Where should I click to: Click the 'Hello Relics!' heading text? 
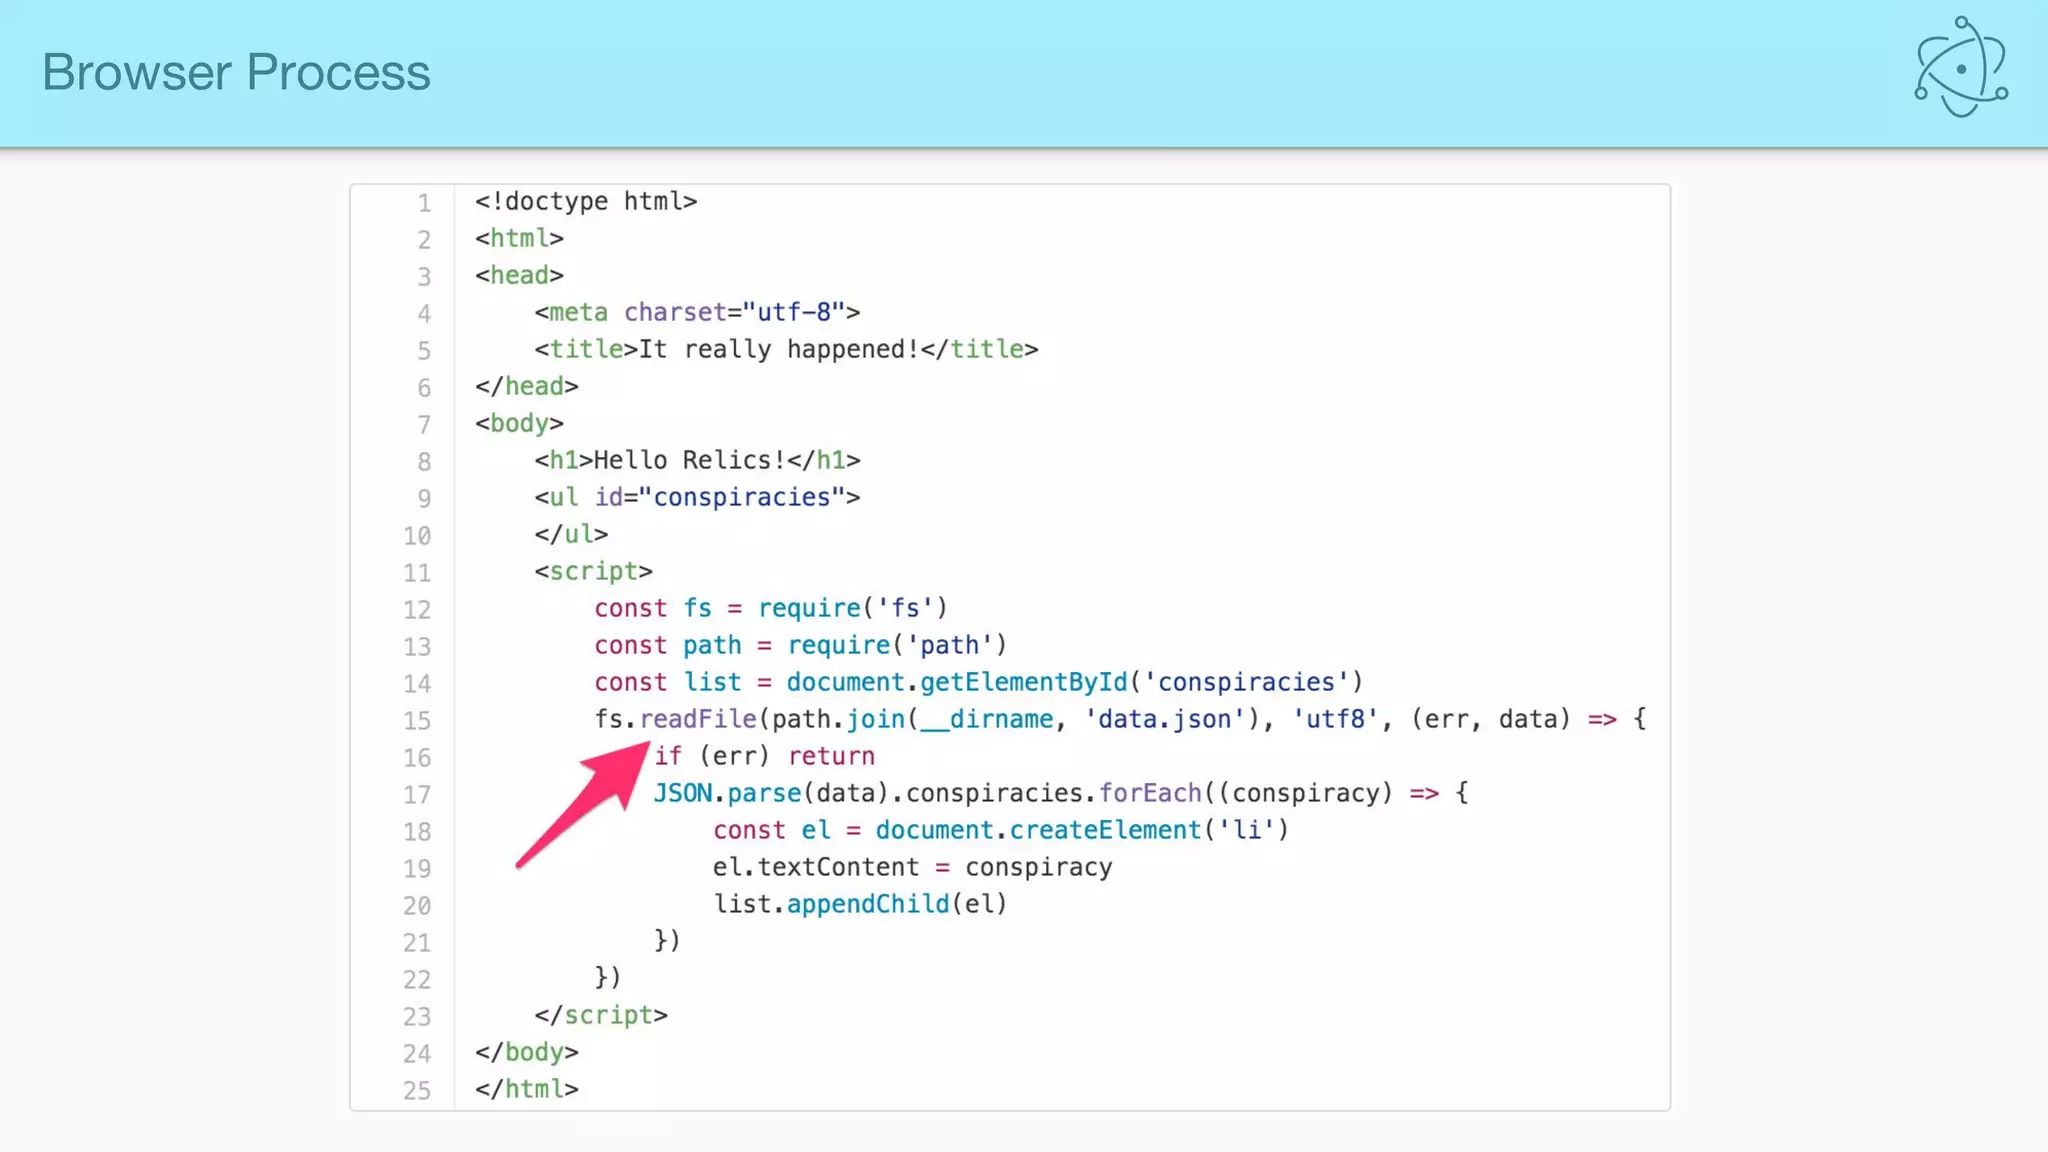689,460
